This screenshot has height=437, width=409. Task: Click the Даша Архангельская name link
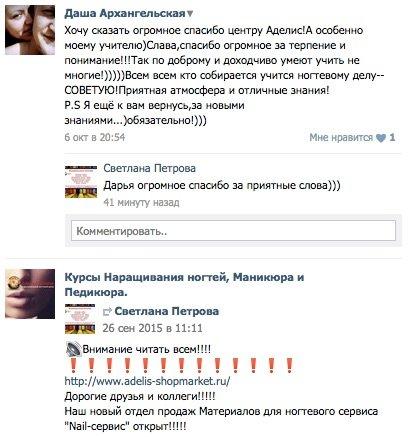[125, 13]
